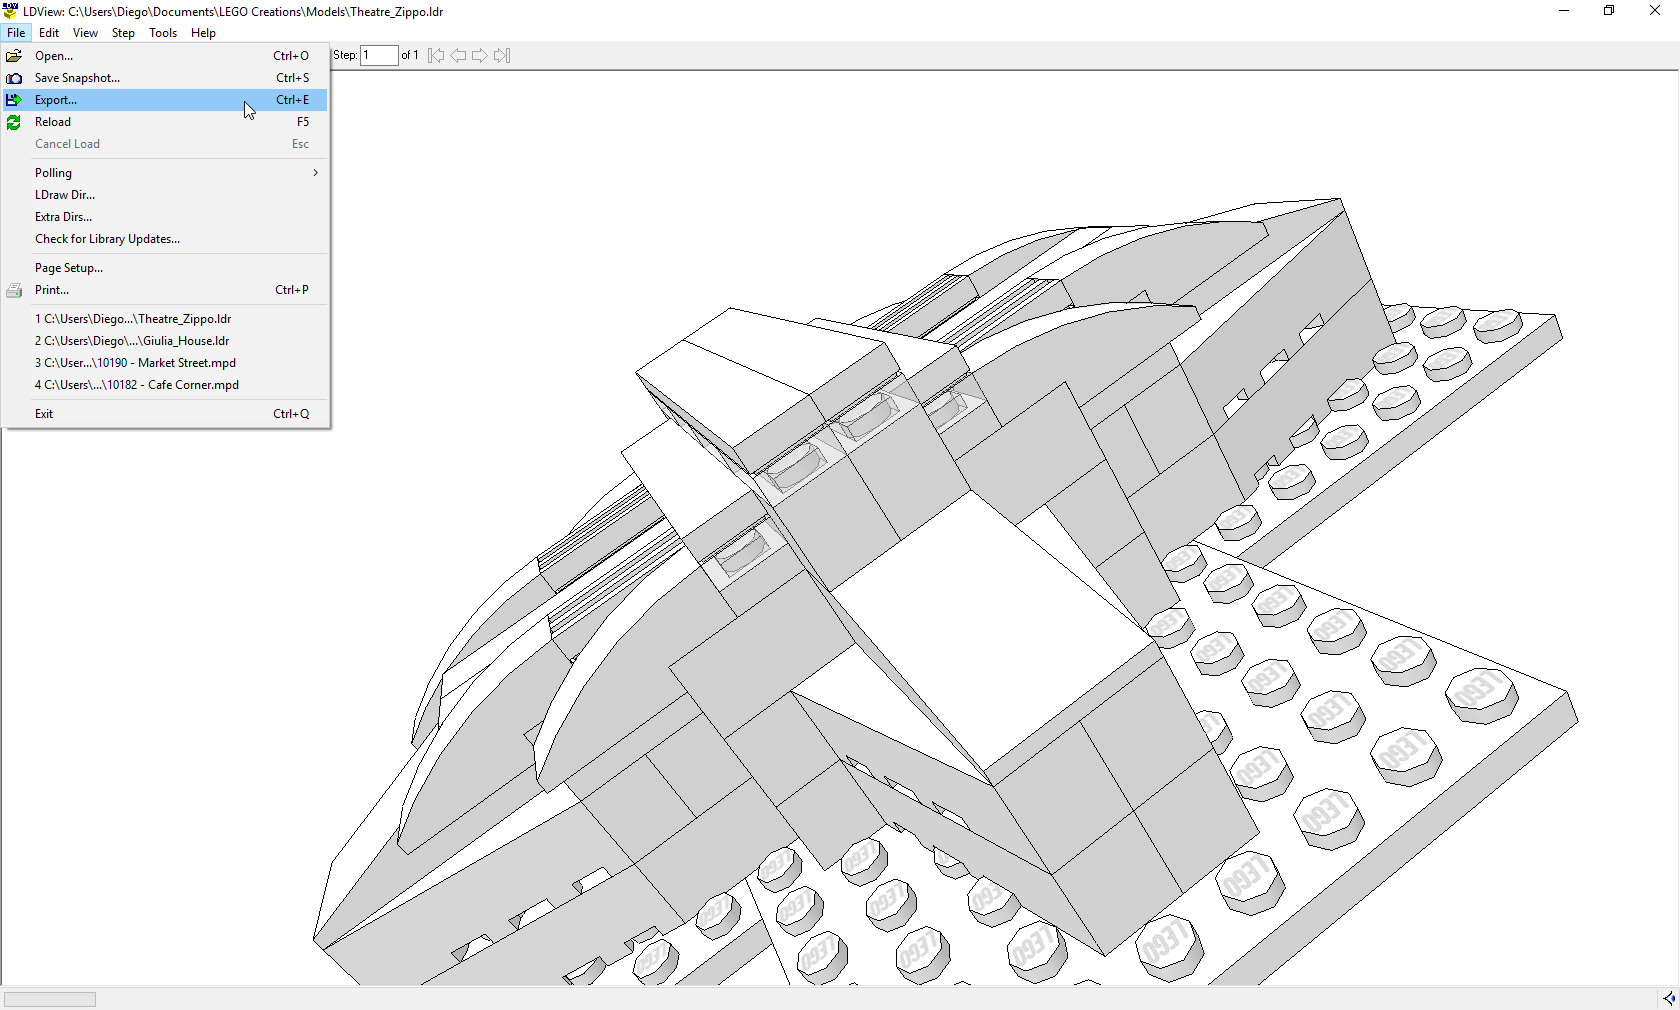Go to next step arrow icon
The height and width of the screenshot is (1010, 1680).
(x=480, y=55)
